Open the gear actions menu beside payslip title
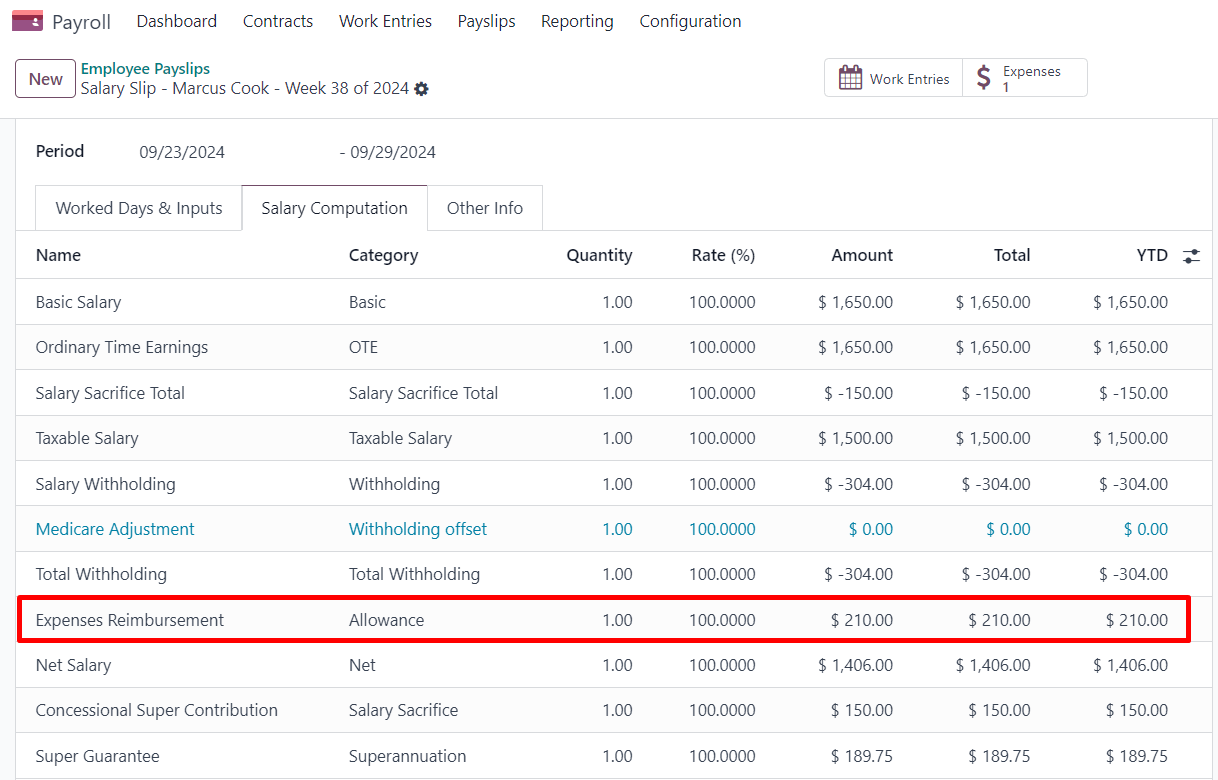This screenshot has width=1218, height=780. point(422,89)
